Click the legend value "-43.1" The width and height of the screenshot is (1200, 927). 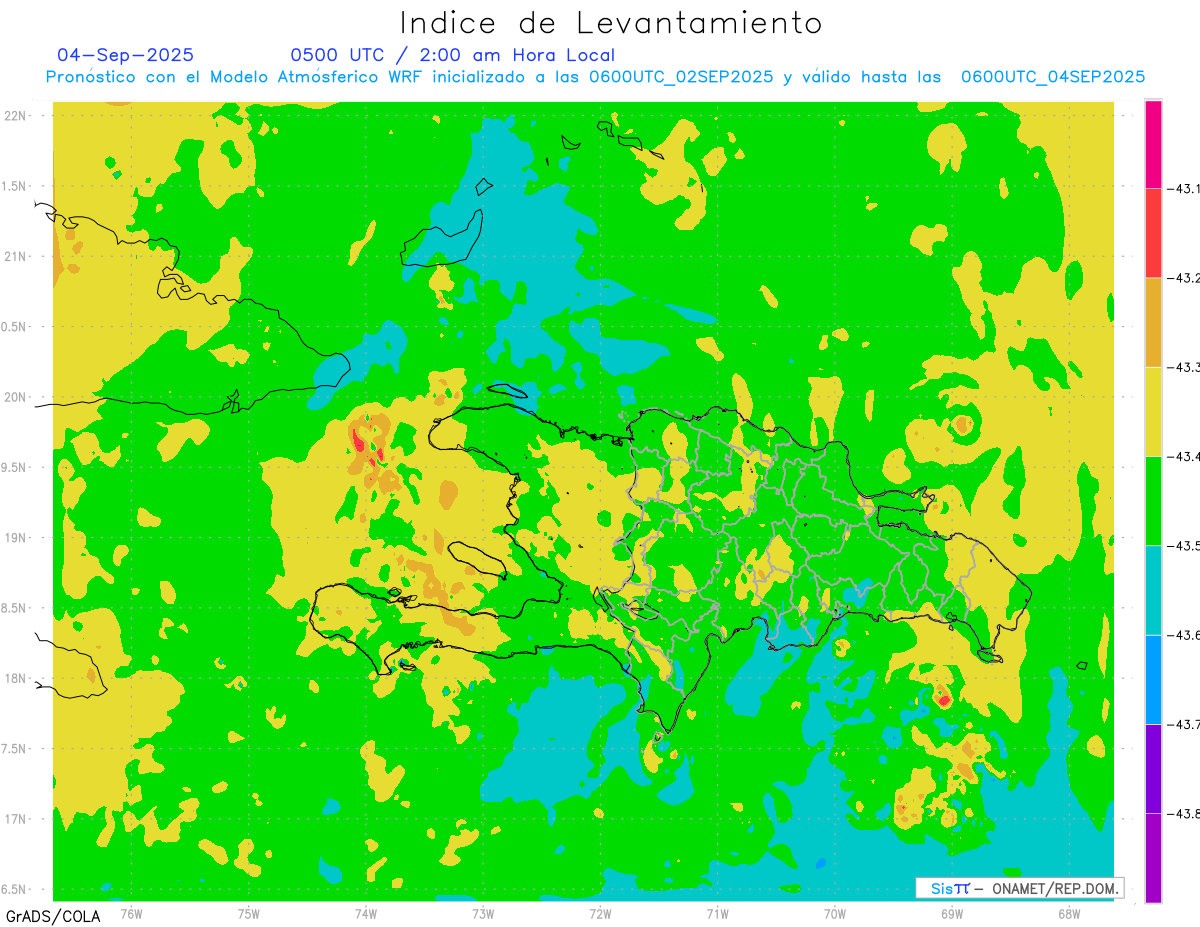[x=1182, y=188]
